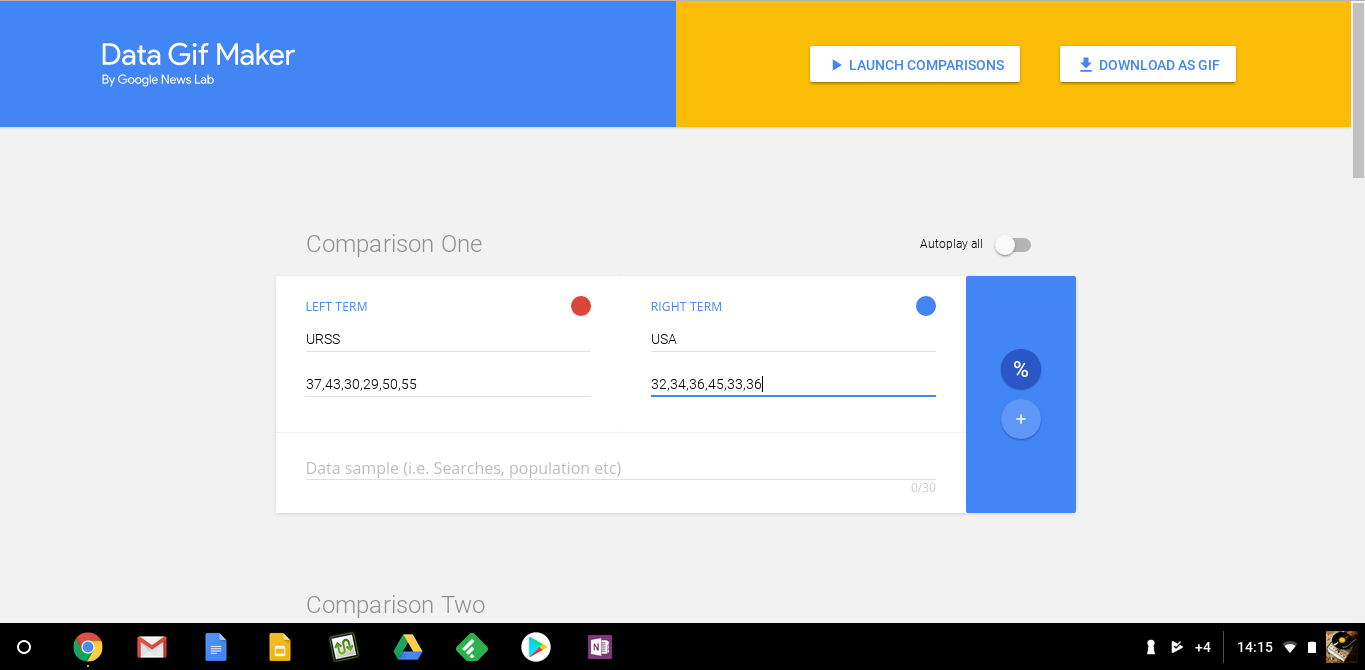This screenshot has width=1365, height=670.
Task: Click the RIGHT TERM label
Action: click(686, 307)
